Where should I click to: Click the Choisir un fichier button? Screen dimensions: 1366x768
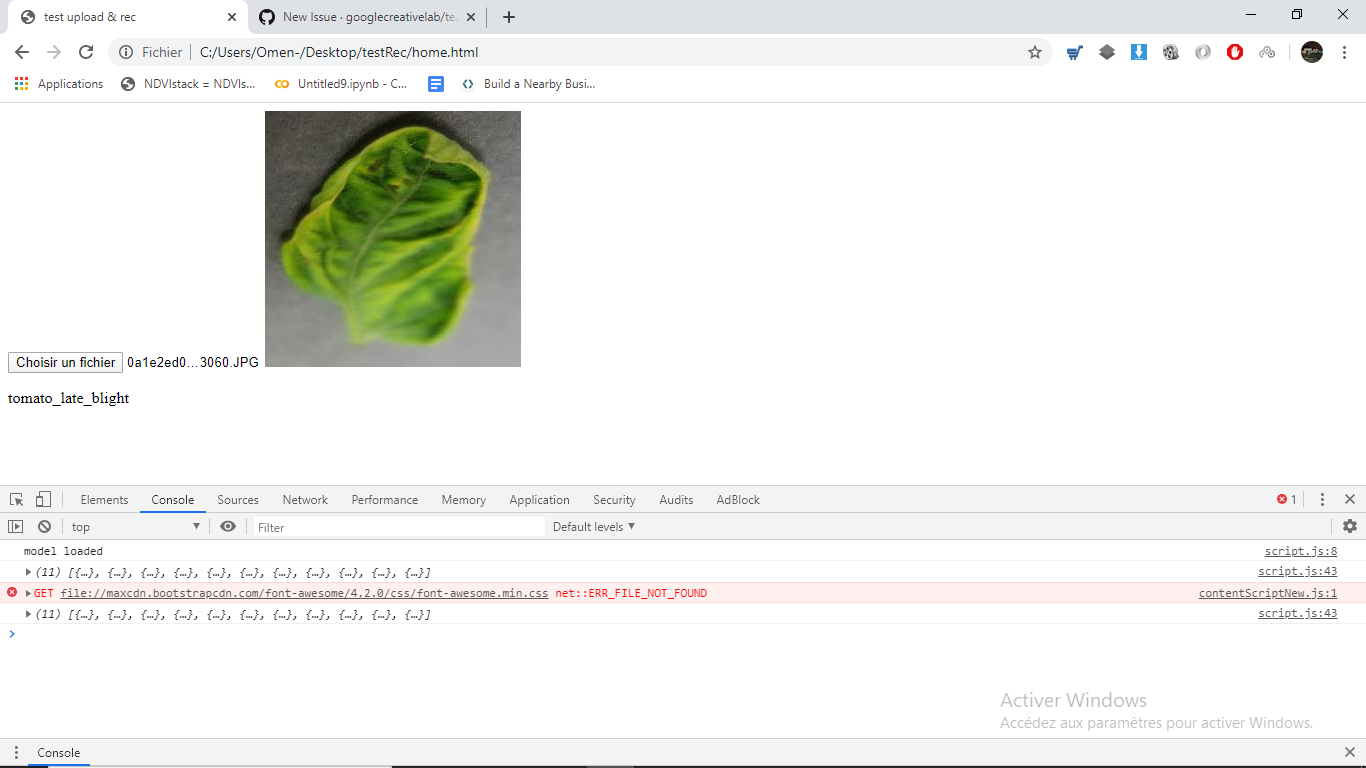[x=64, y=362]
